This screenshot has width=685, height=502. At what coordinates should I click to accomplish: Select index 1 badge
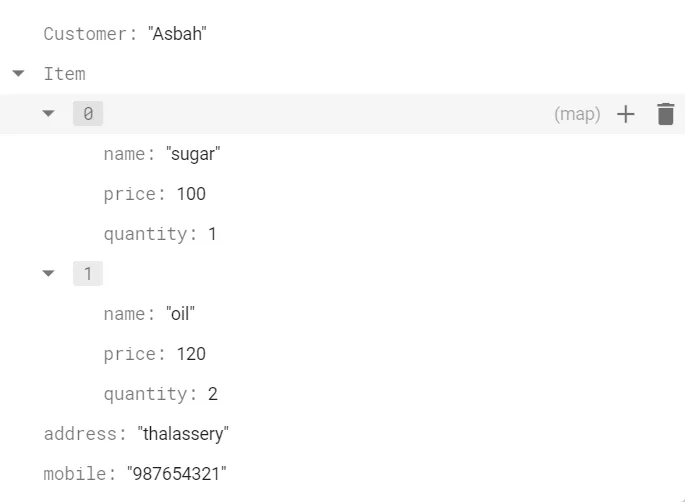[88, 274]
